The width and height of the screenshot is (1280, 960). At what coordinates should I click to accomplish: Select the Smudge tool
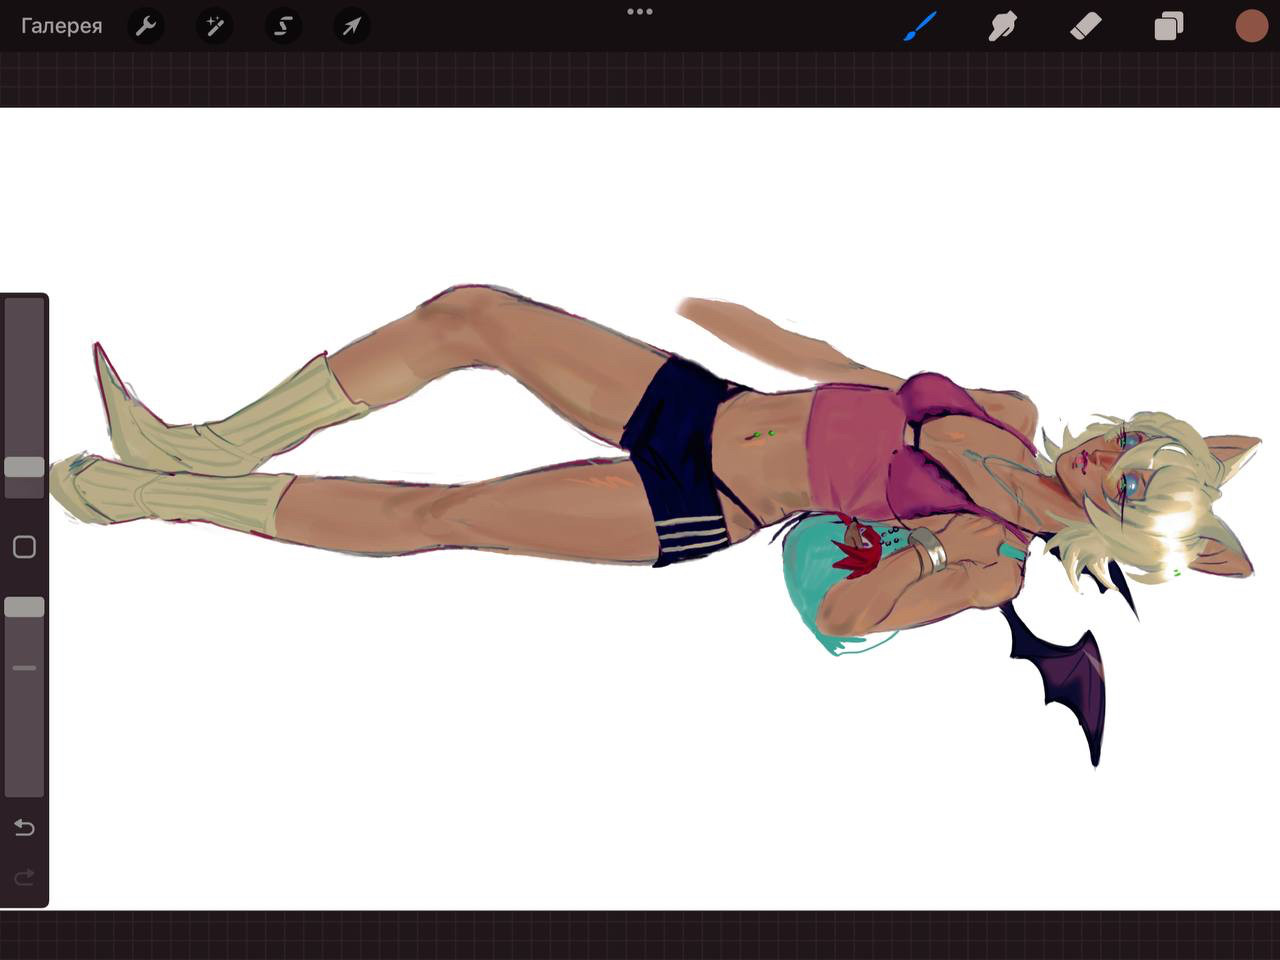point(1002,26)
